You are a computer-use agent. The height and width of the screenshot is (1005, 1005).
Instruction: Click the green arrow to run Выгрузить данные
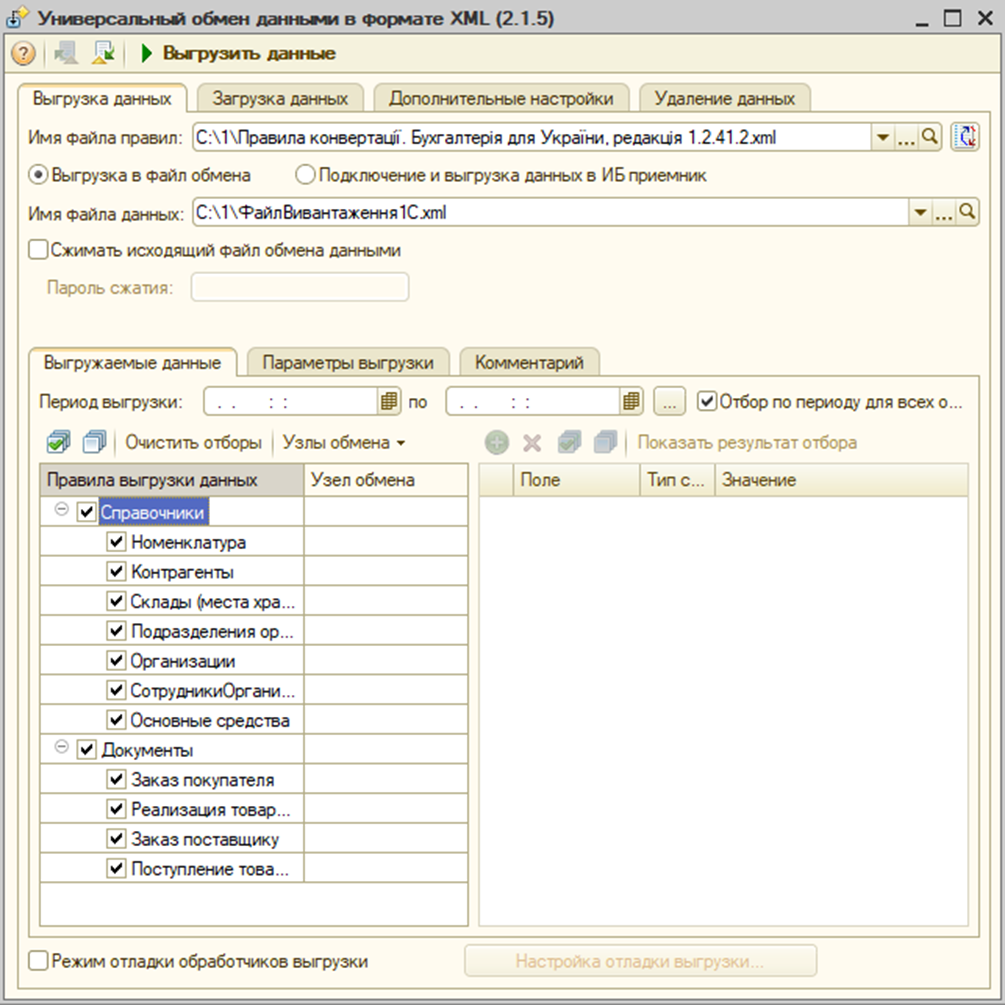[x=147, y=55]
